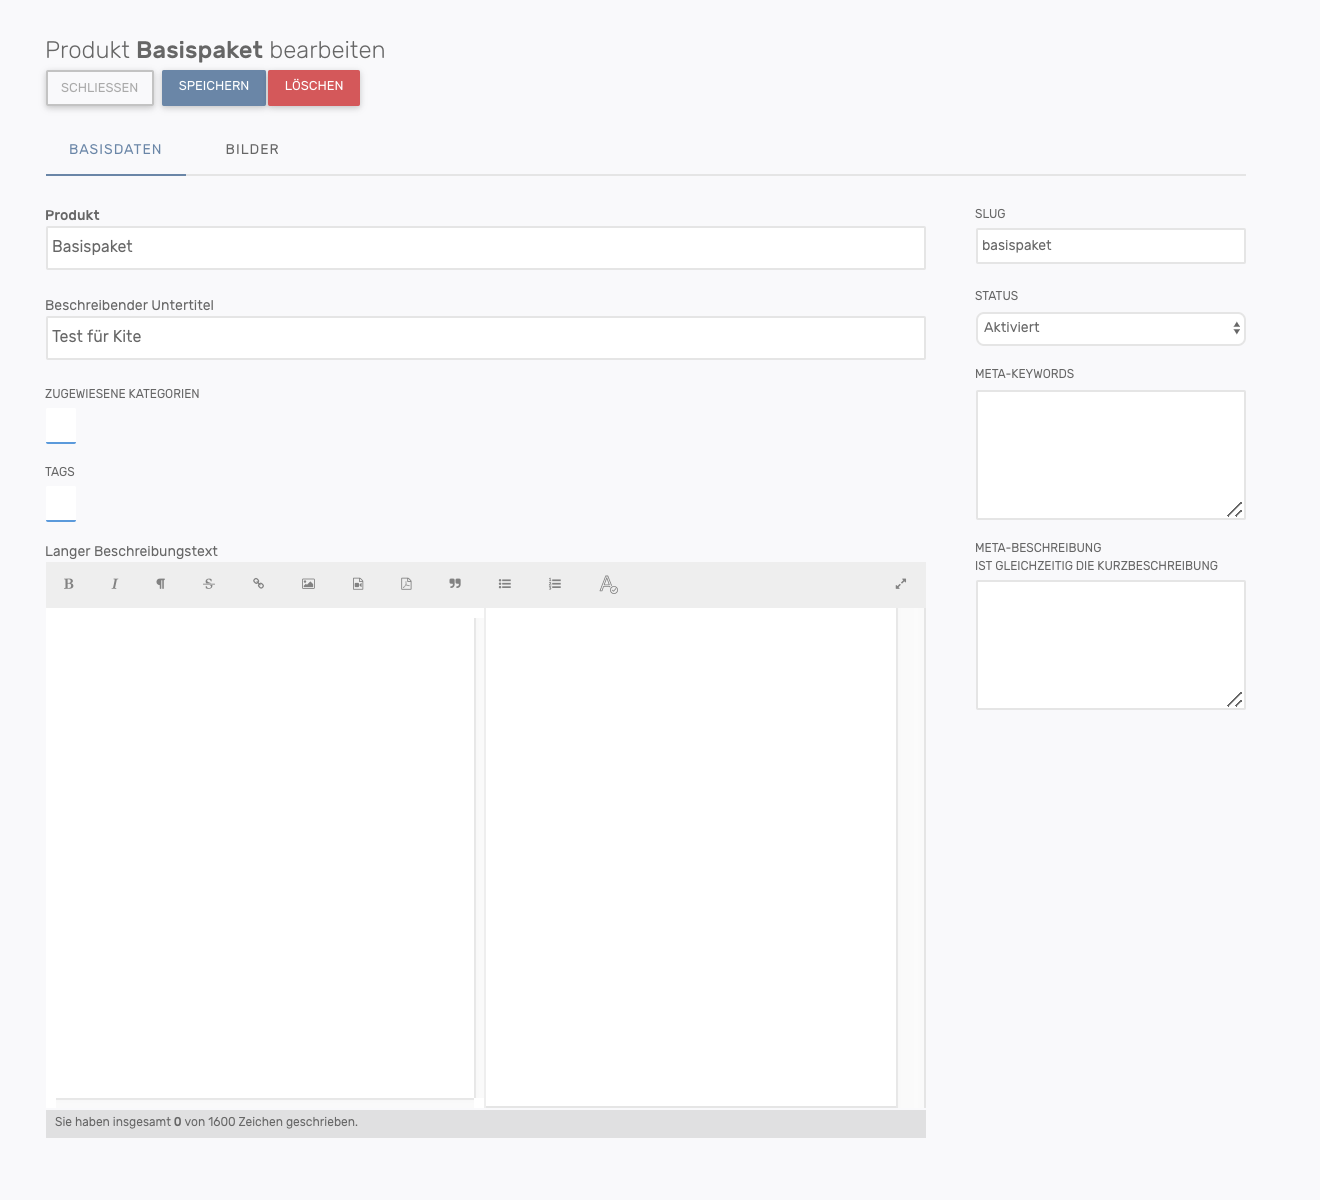Open the Status dropdown showing Aktiviert
The width and height of the screenshot is (1320, 1200).
click(1110, 328)
